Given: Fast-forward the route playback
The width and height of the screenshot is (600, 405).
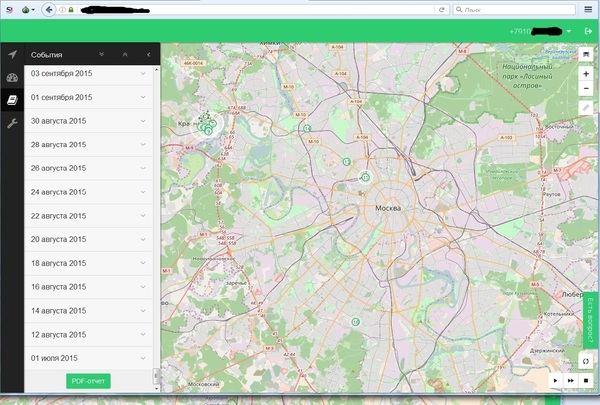Looking at the screenshot, I should (x=570, y=381).
